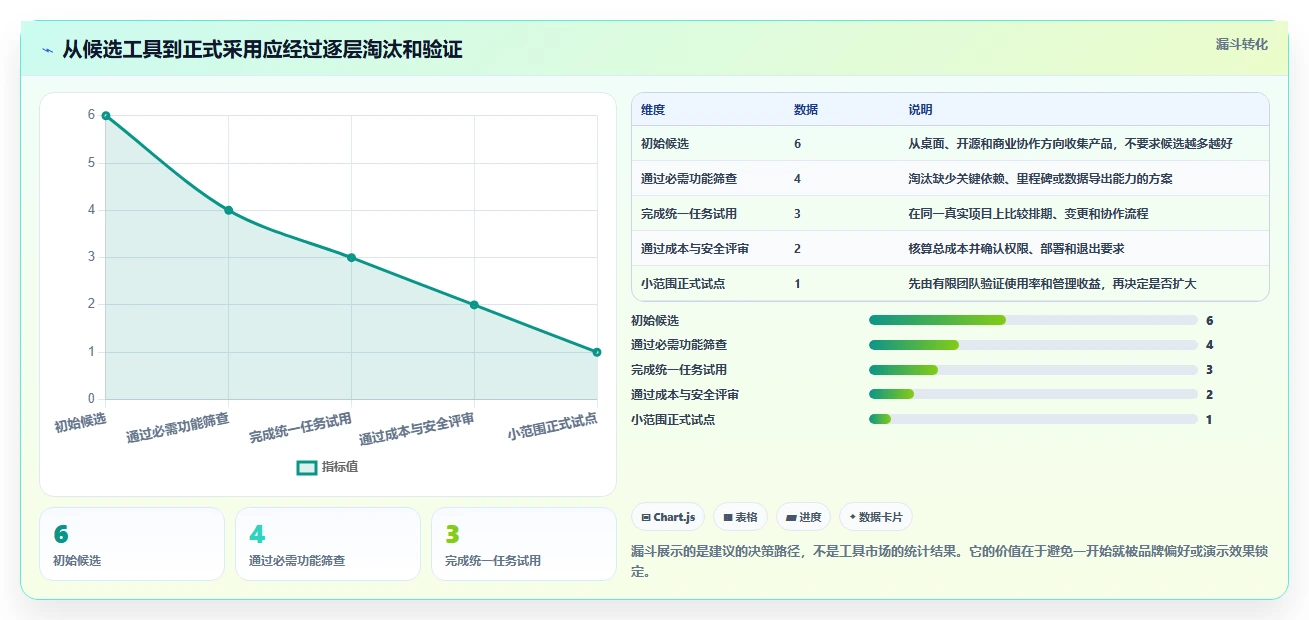Click the progress list label 小范围正式试点
This screenshot has height=620, width=1309.
click(673, 420)
